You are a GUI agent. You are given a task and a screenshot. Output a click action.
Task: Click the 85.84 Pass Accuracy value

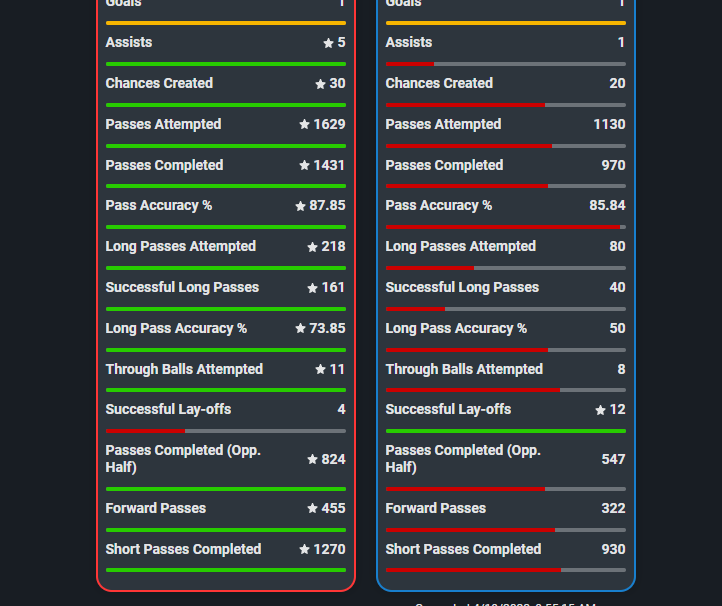[x=607, y=205]
